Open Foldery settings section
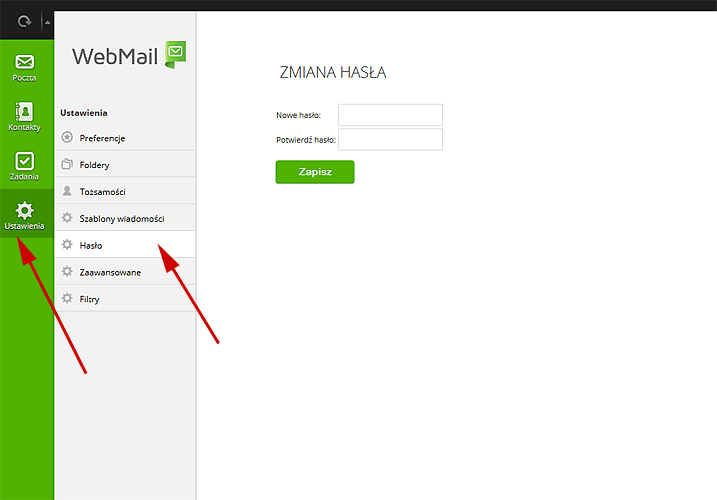 (125, 164)
